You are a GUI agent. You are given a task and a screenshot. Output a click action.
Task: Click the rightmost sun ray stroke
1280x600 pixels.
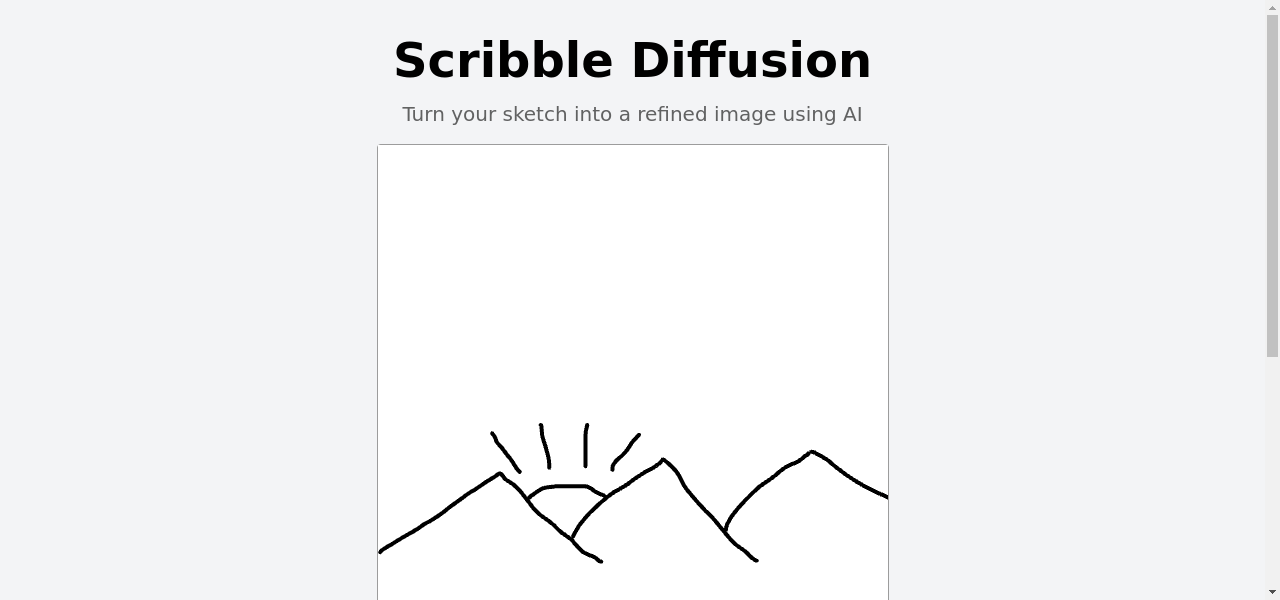point(625,451)
